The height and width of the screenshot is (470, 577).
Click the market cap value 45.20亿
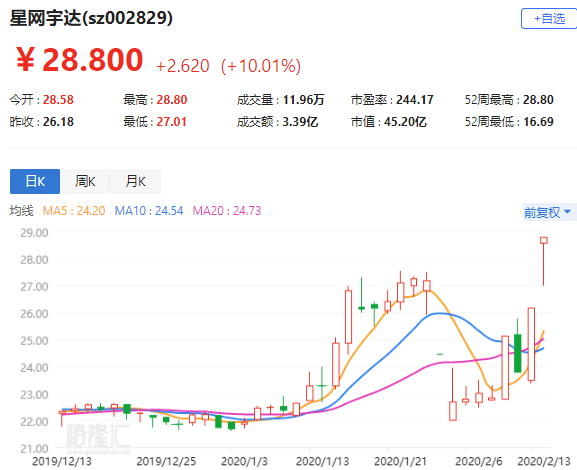pos(405,122)
